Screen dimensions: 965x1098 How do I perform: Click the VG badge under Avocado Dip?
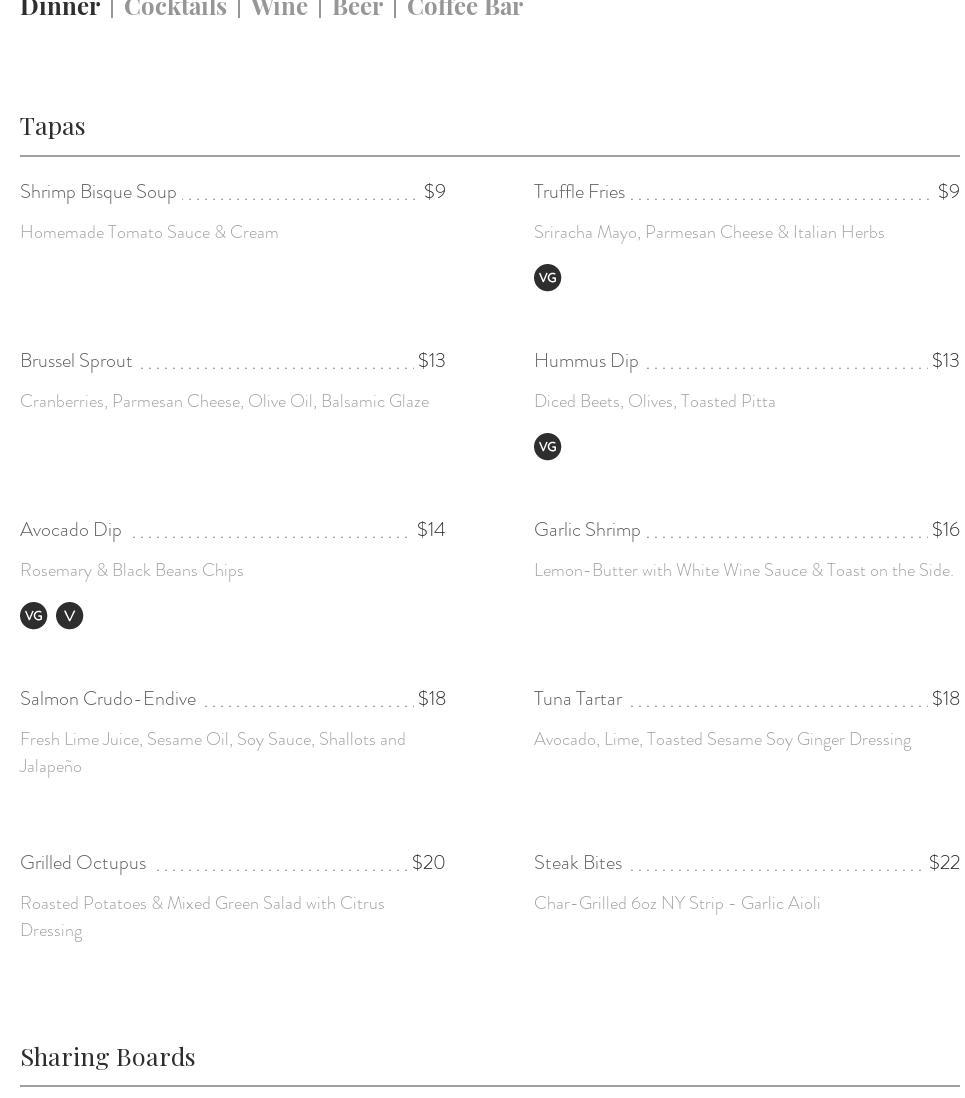(x=33, y=616)
